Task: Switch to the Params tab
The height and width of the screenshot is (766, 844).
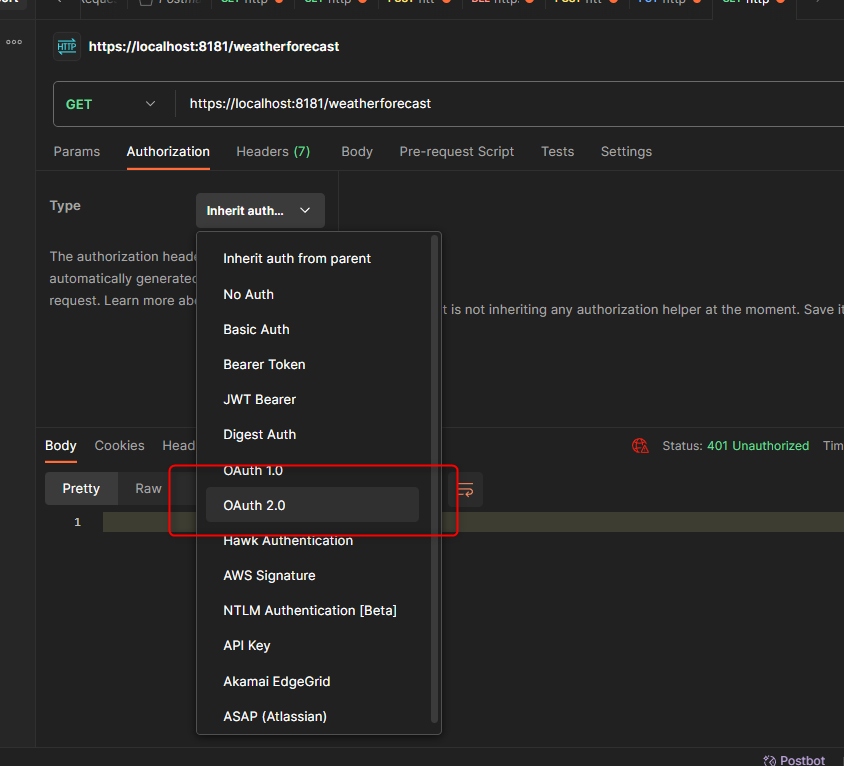Action: (77, 152)
